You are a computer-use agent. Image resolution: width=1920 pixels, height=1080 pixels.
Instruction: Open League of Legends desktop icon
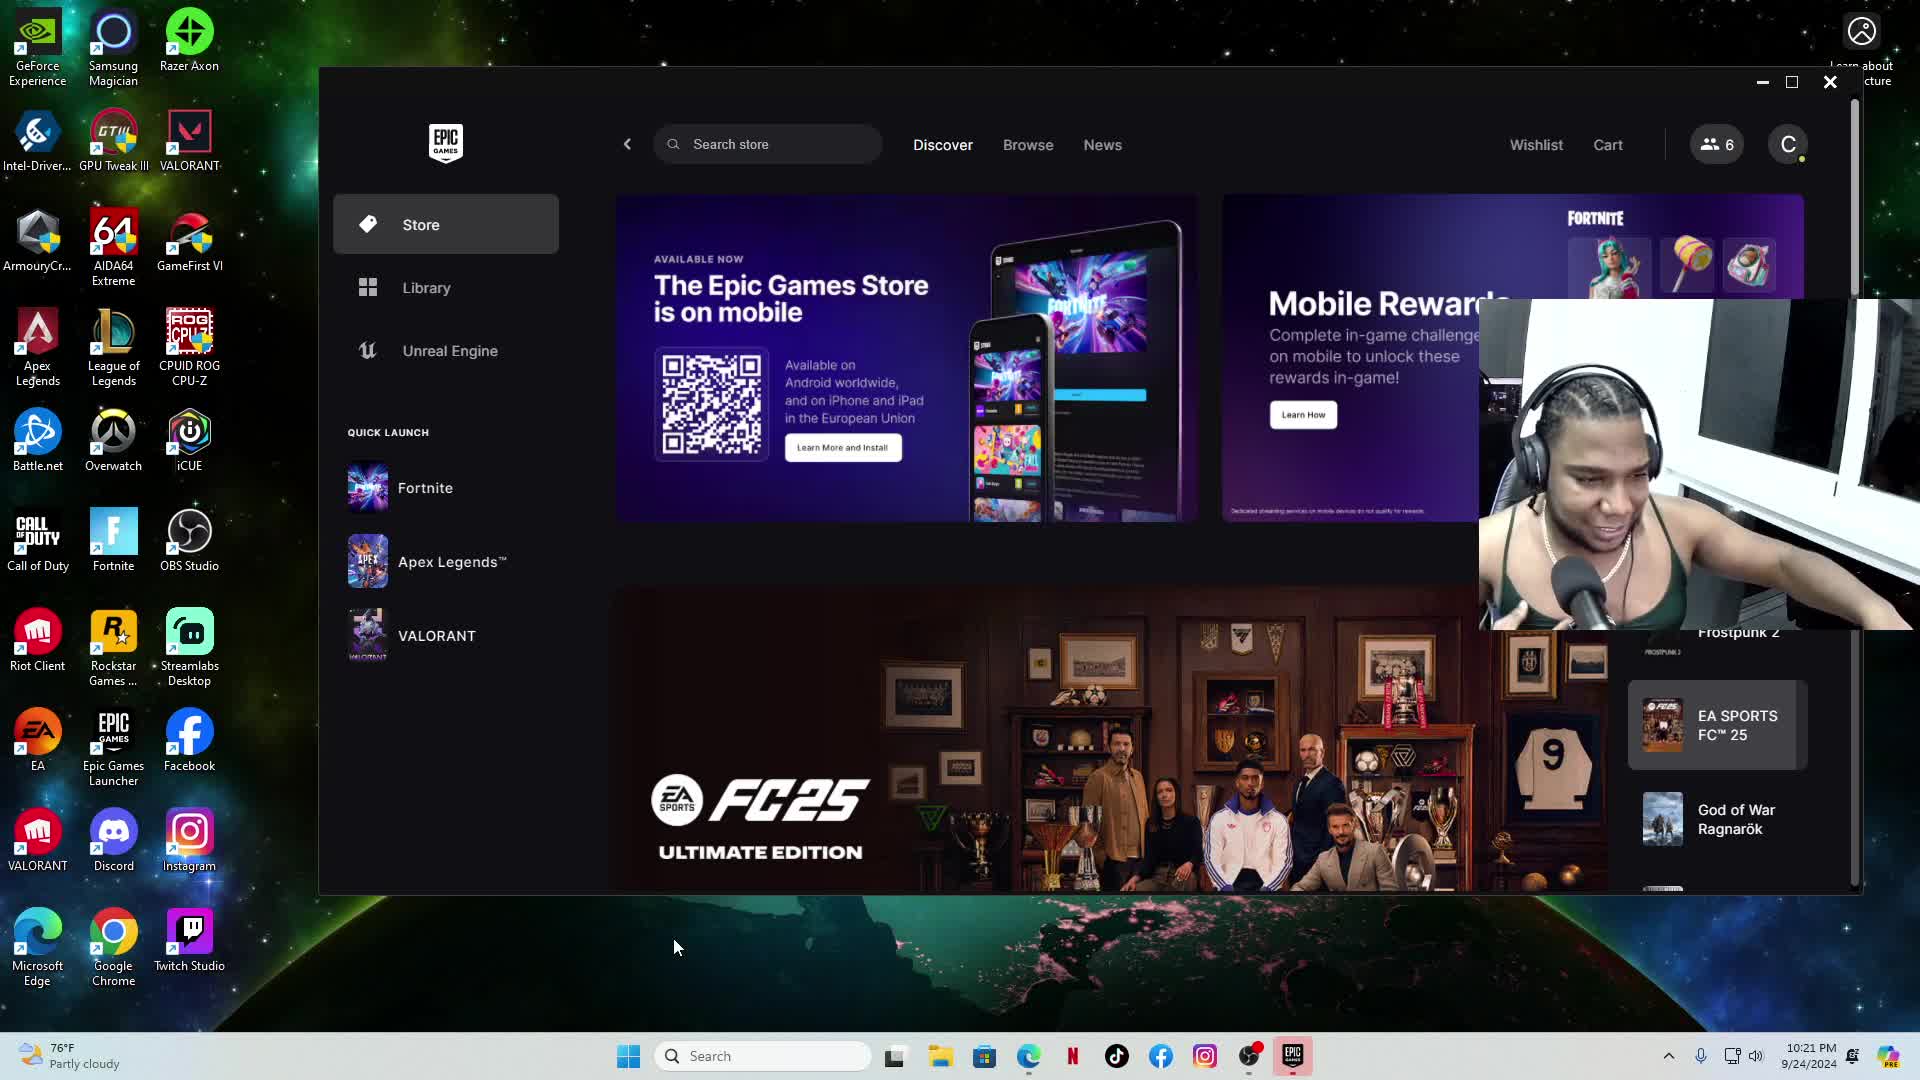coord(113,348)
